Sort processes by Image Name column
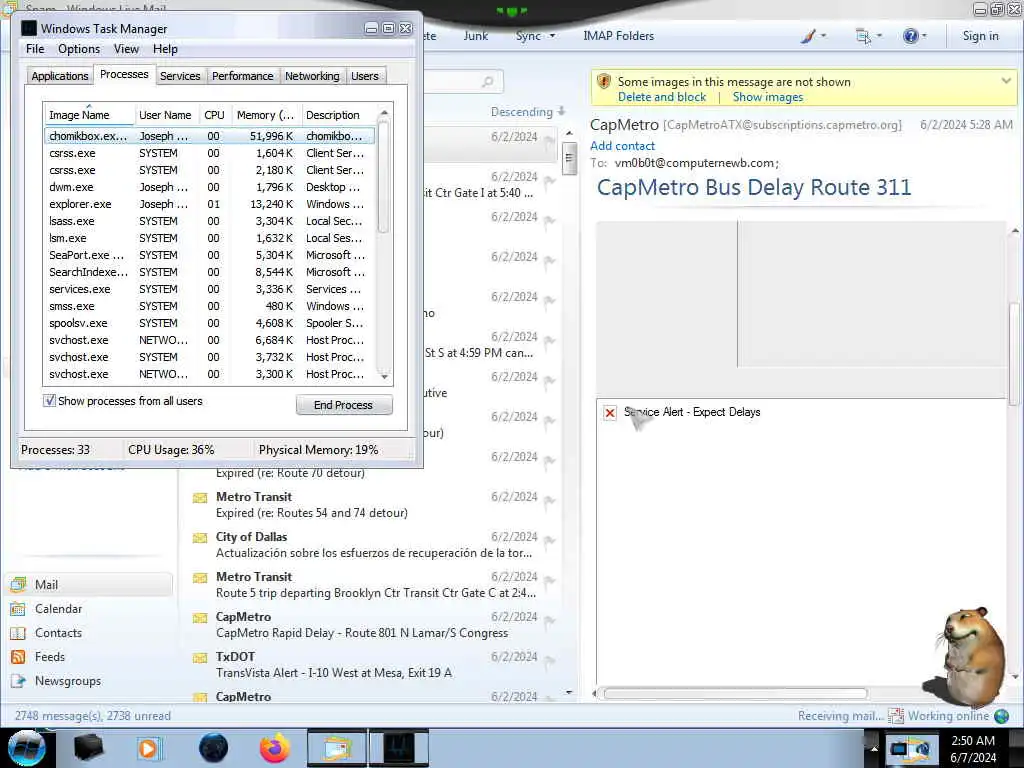 (x=89, y=115)
